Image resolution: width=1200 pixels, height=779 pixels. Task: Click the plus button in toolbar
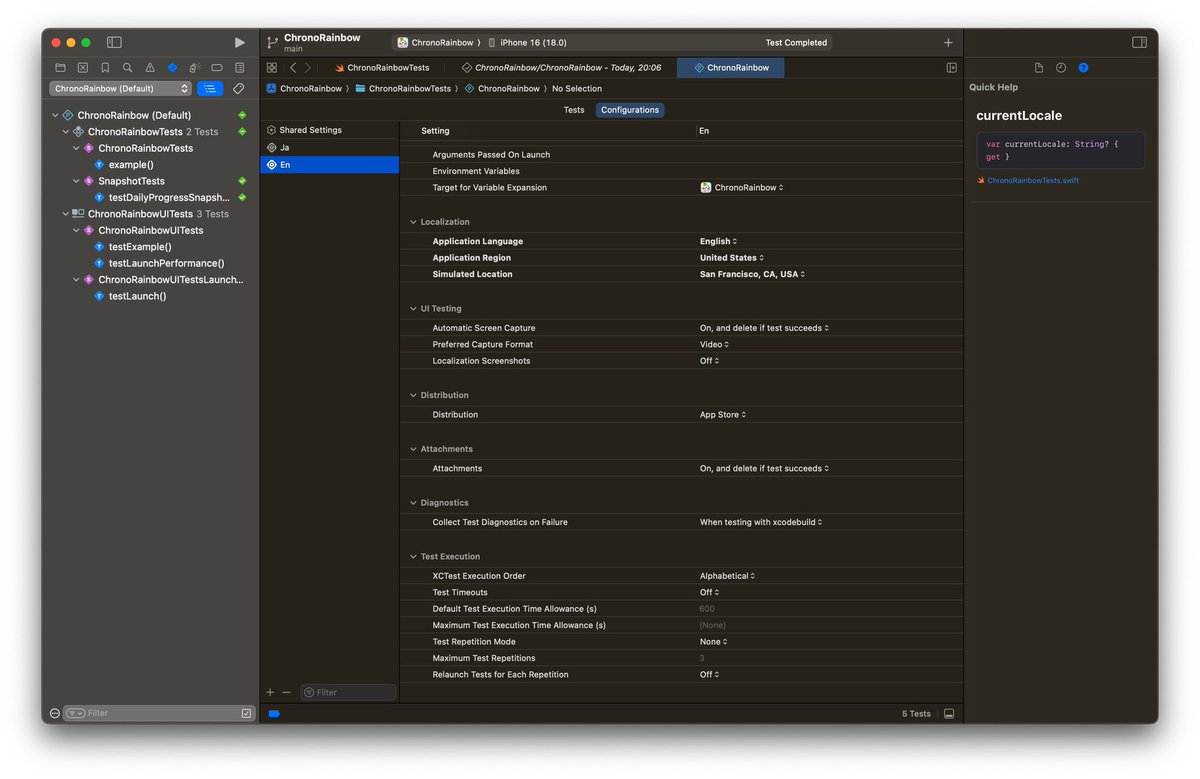pos(948,42)
